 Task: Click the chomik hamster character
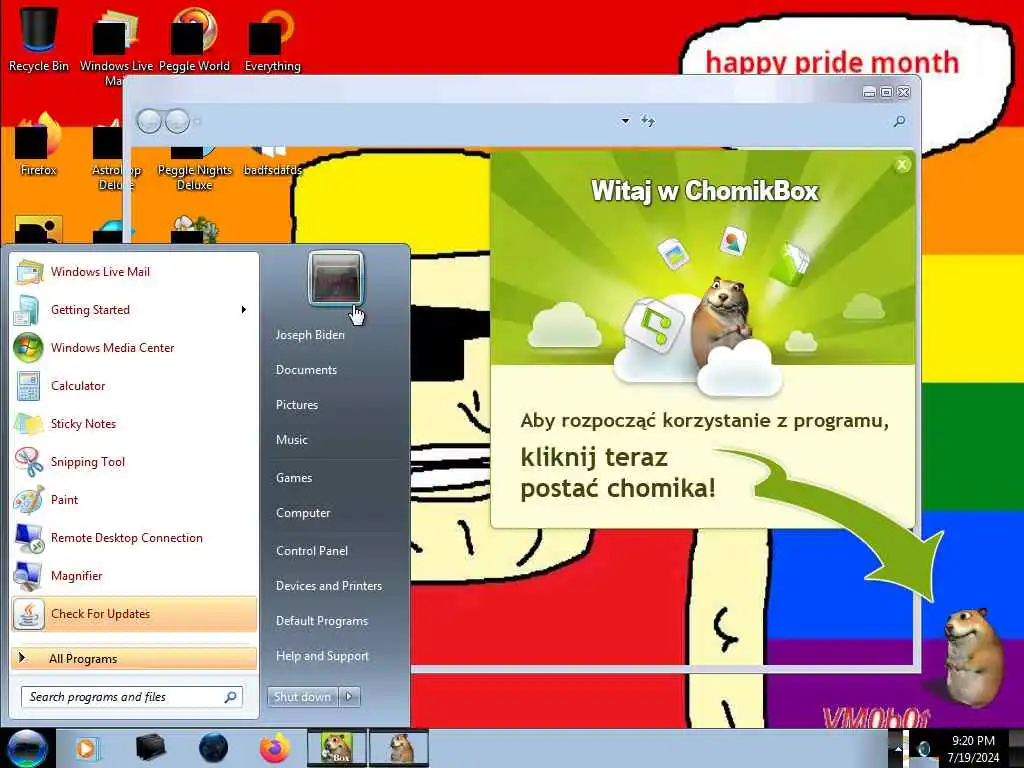coord(972,656)
